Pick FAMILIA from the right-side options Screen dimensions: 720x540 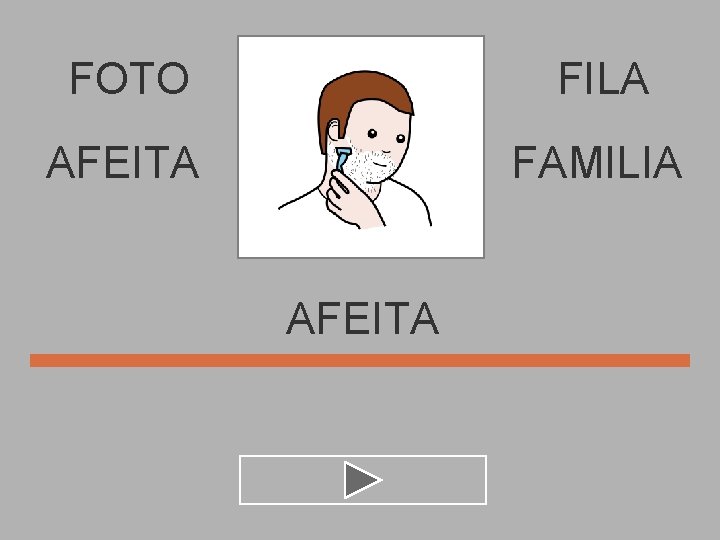pyautogui.click(x=597, y=162)
